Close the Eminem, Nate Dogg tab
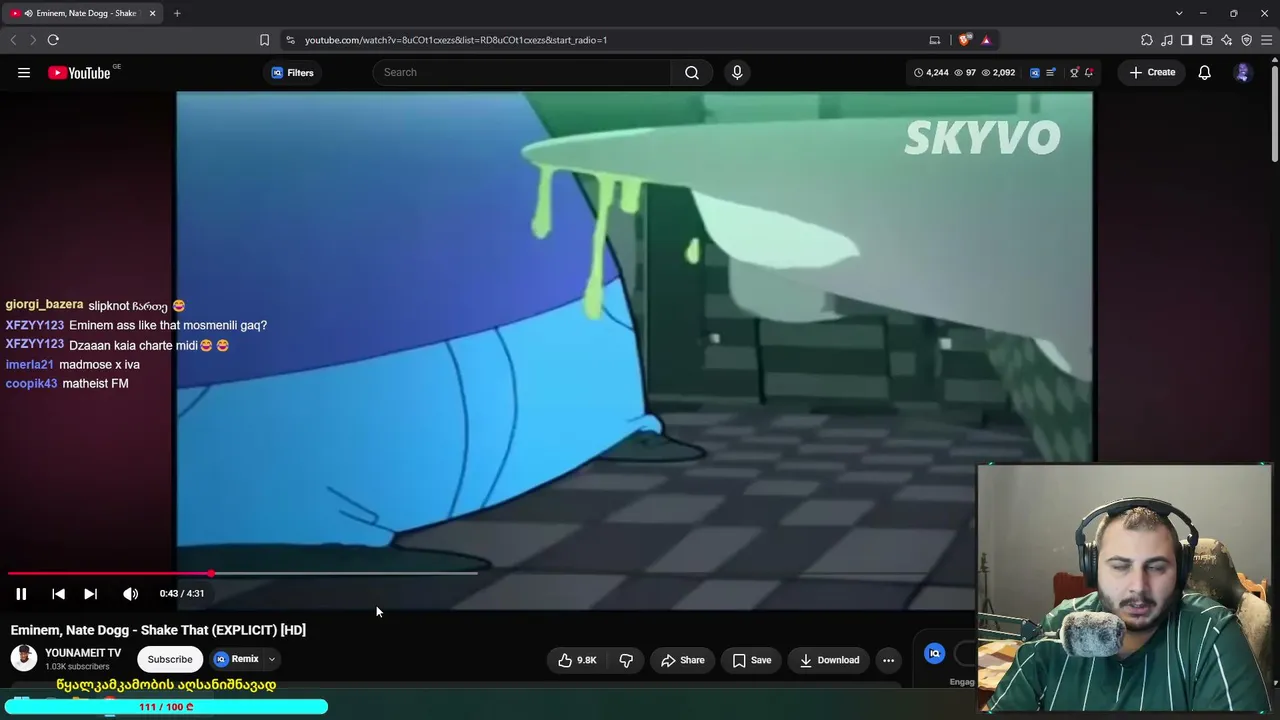Screen dimensions: 1280x720 pos(152,13)
